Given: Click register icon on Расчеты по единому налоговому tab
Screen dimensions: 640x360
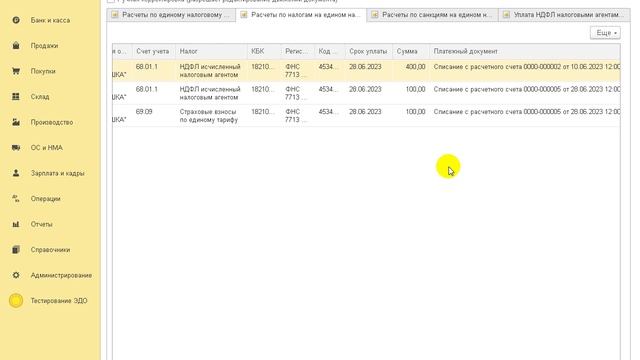Looking at the screenshot, I should pyautogui.click(x=115, y=15).
